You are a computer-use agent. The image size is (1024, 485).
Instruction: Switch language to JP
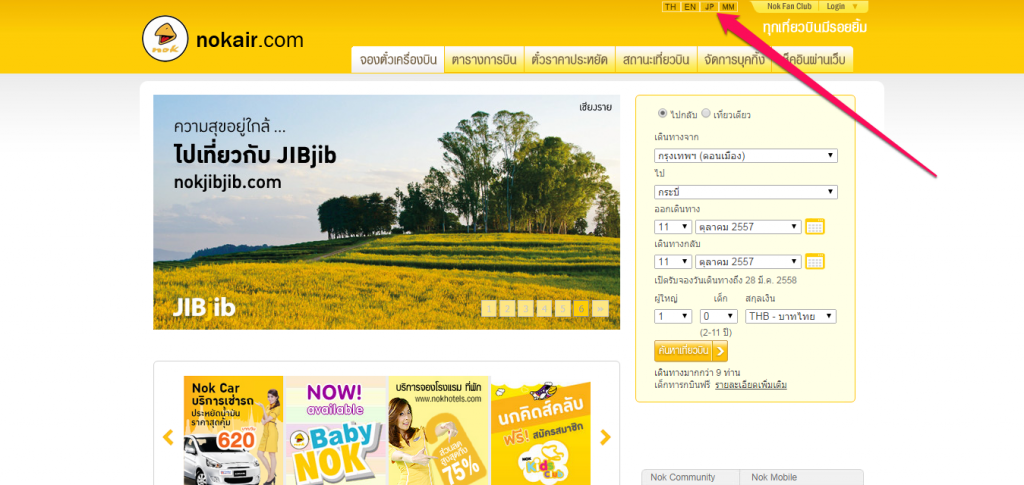coord(709,7)
